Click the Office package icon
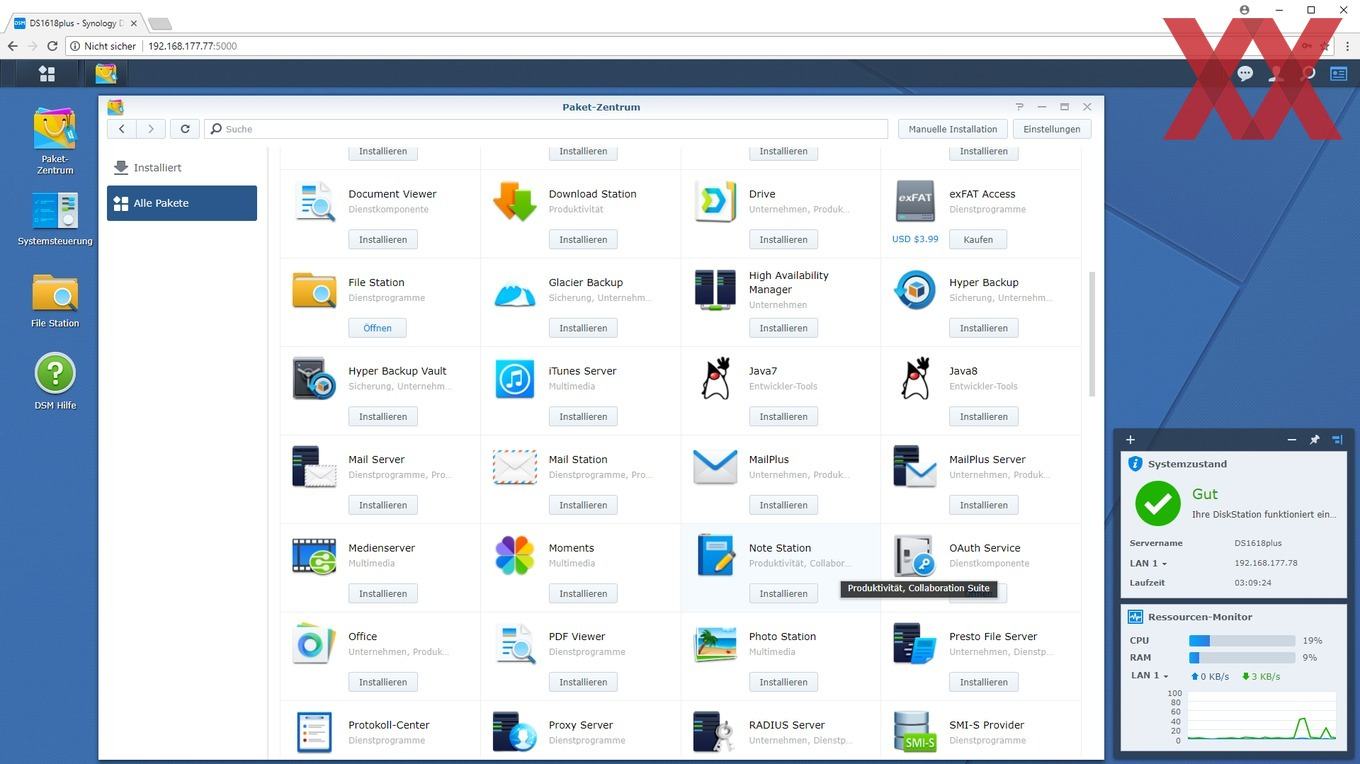 point(315,644)
